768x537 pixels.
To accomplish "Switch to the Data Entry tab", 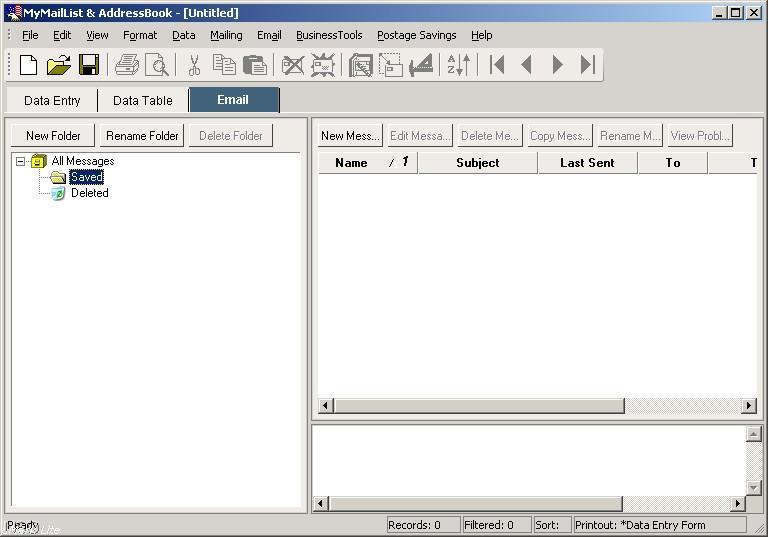I will [x=52, y=100].
